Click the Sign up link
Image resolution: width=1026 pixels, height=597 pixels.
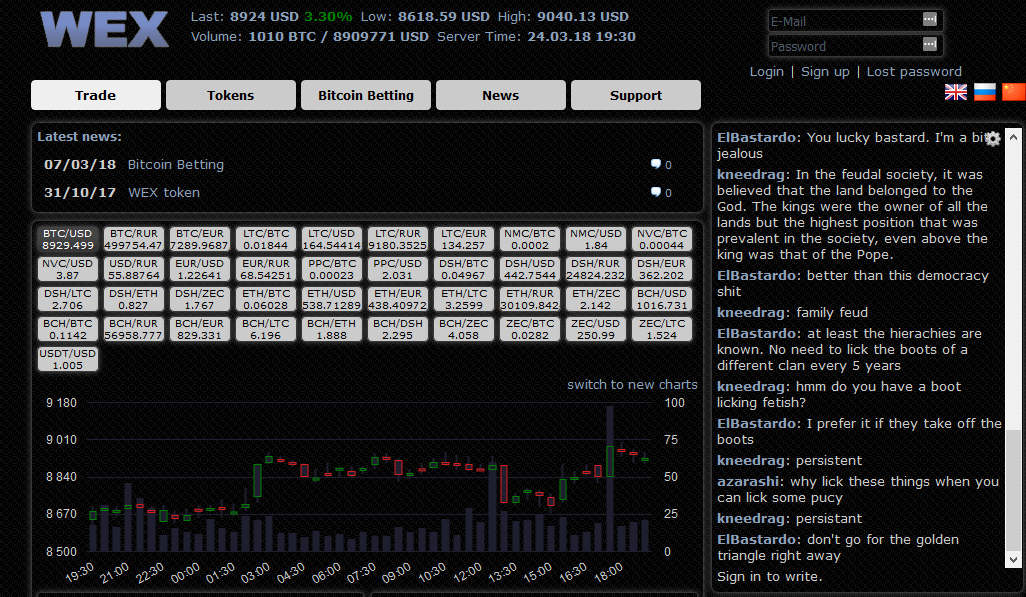click(x=825, y=71)
